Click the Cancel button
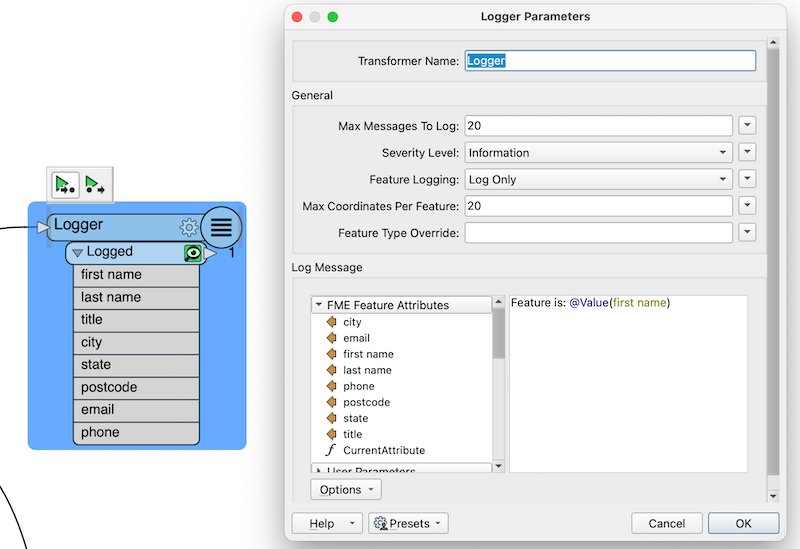The image size is (800, 549). 666,523
